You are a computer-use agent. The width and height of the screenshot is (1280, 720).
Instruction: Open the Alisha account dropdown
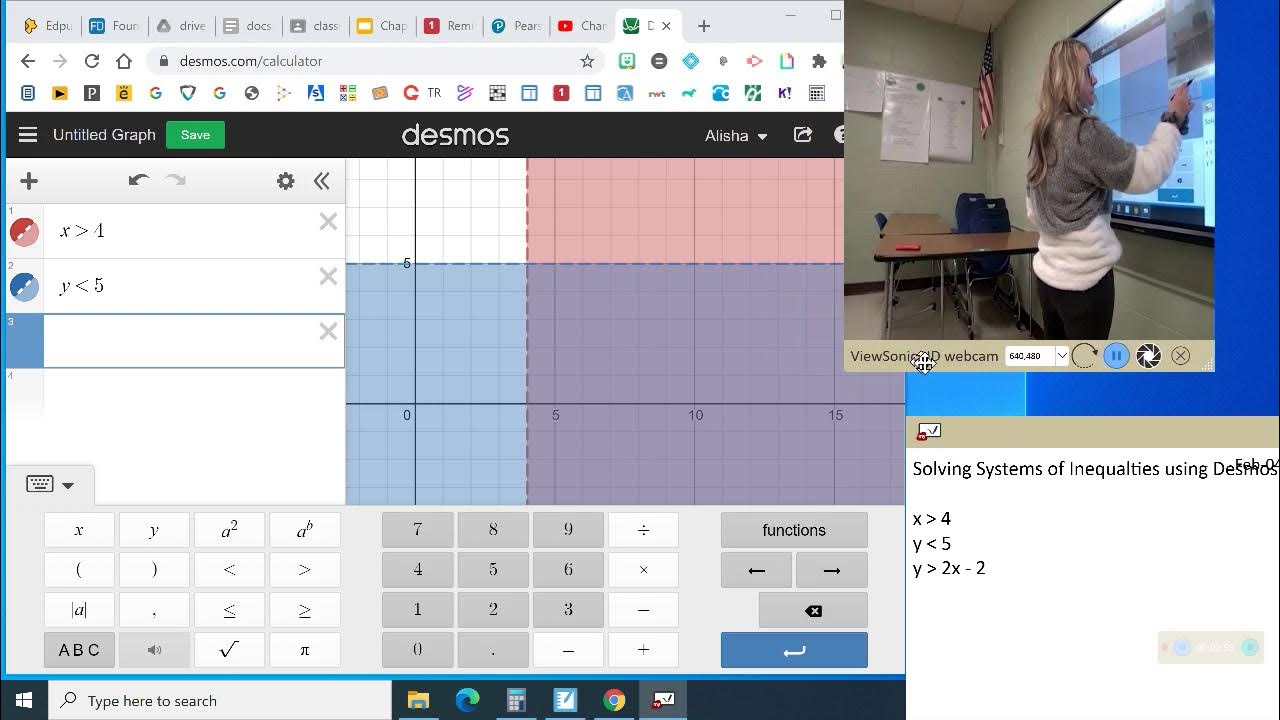point(736,136)
